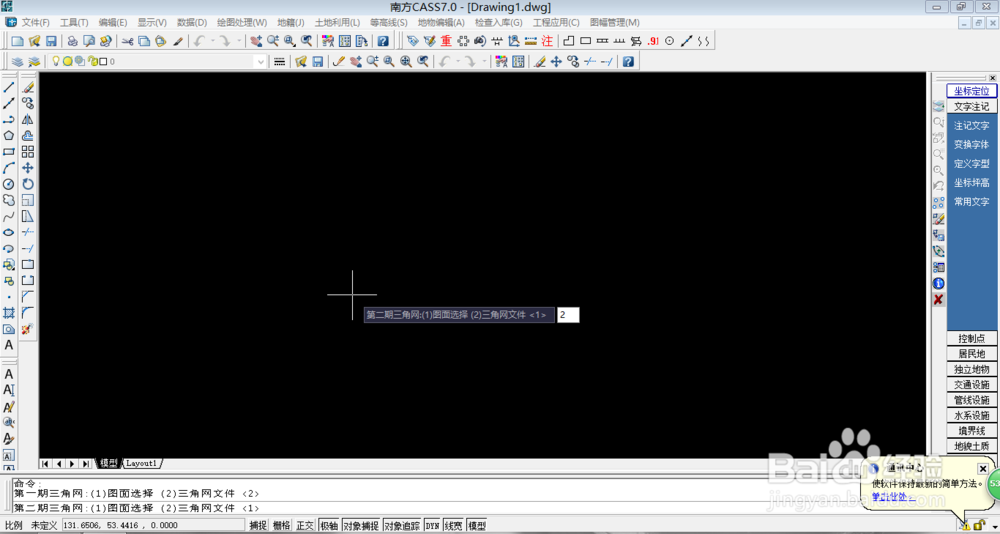Switch to the Layout1 tab
The image size is (1000, 534).
click(x=142, y=463)
